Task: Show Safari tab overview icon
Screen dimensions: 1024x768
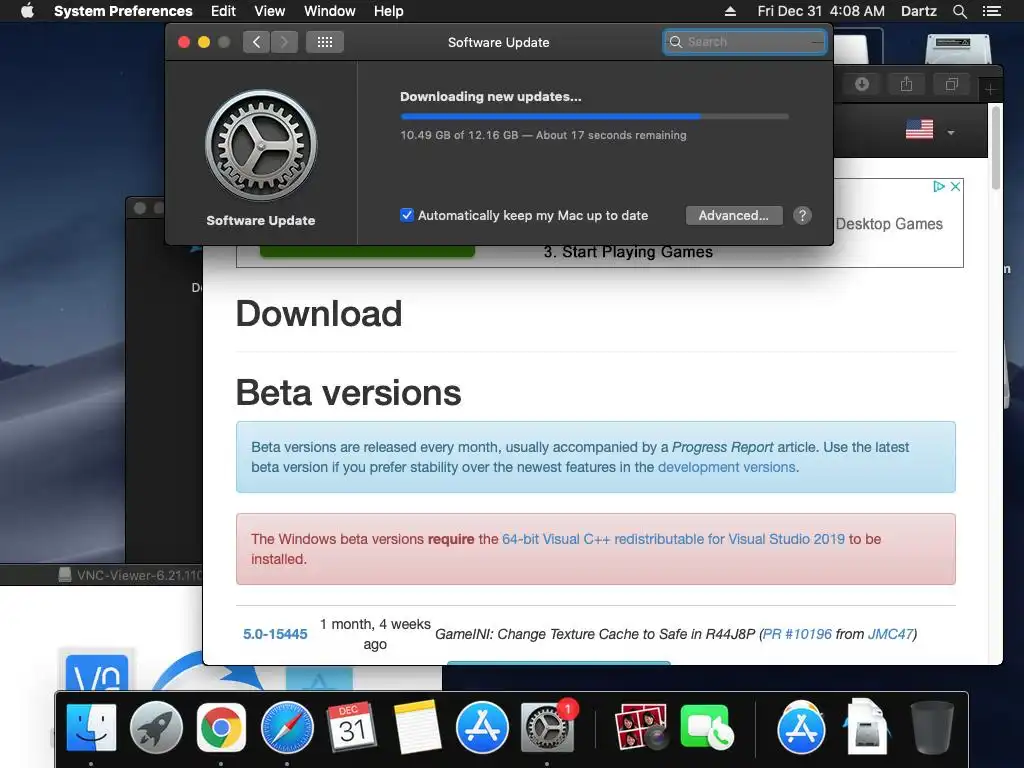Action: (952, 84)
